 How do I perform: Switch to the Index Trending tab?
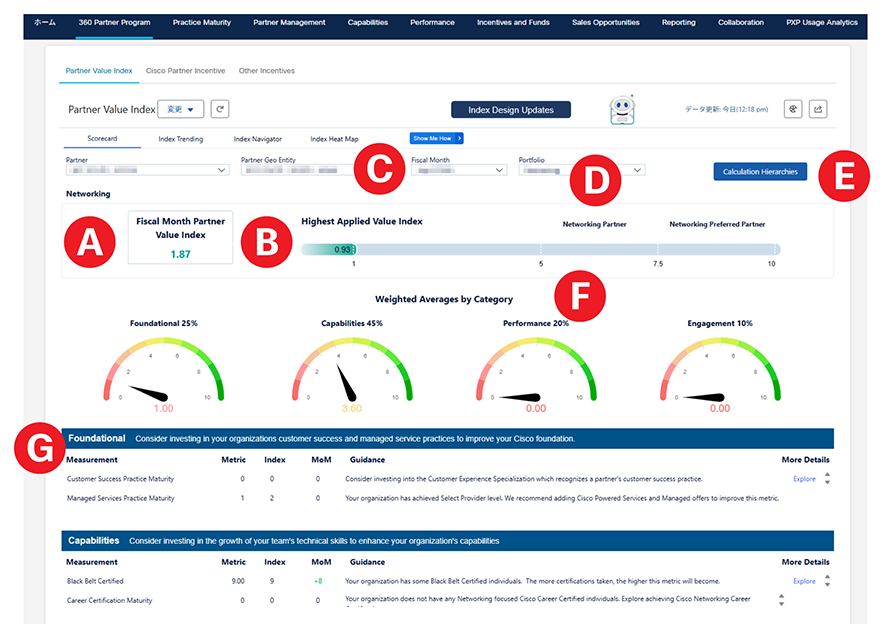(181, 139)
